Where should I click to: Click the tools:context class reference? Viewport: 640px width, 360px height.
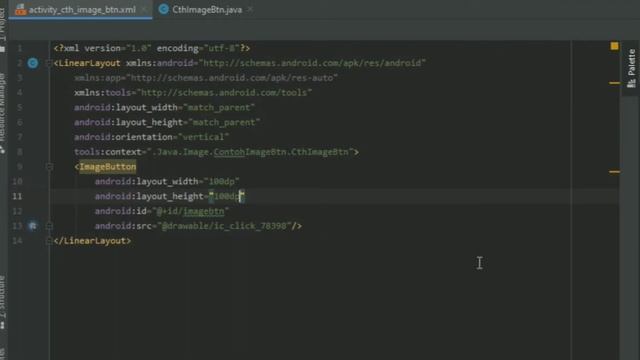250,152
